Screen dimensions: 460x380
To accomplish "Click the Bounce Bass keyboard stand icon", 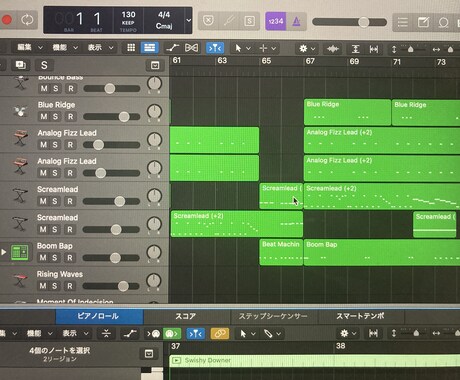I will (20, 83).
